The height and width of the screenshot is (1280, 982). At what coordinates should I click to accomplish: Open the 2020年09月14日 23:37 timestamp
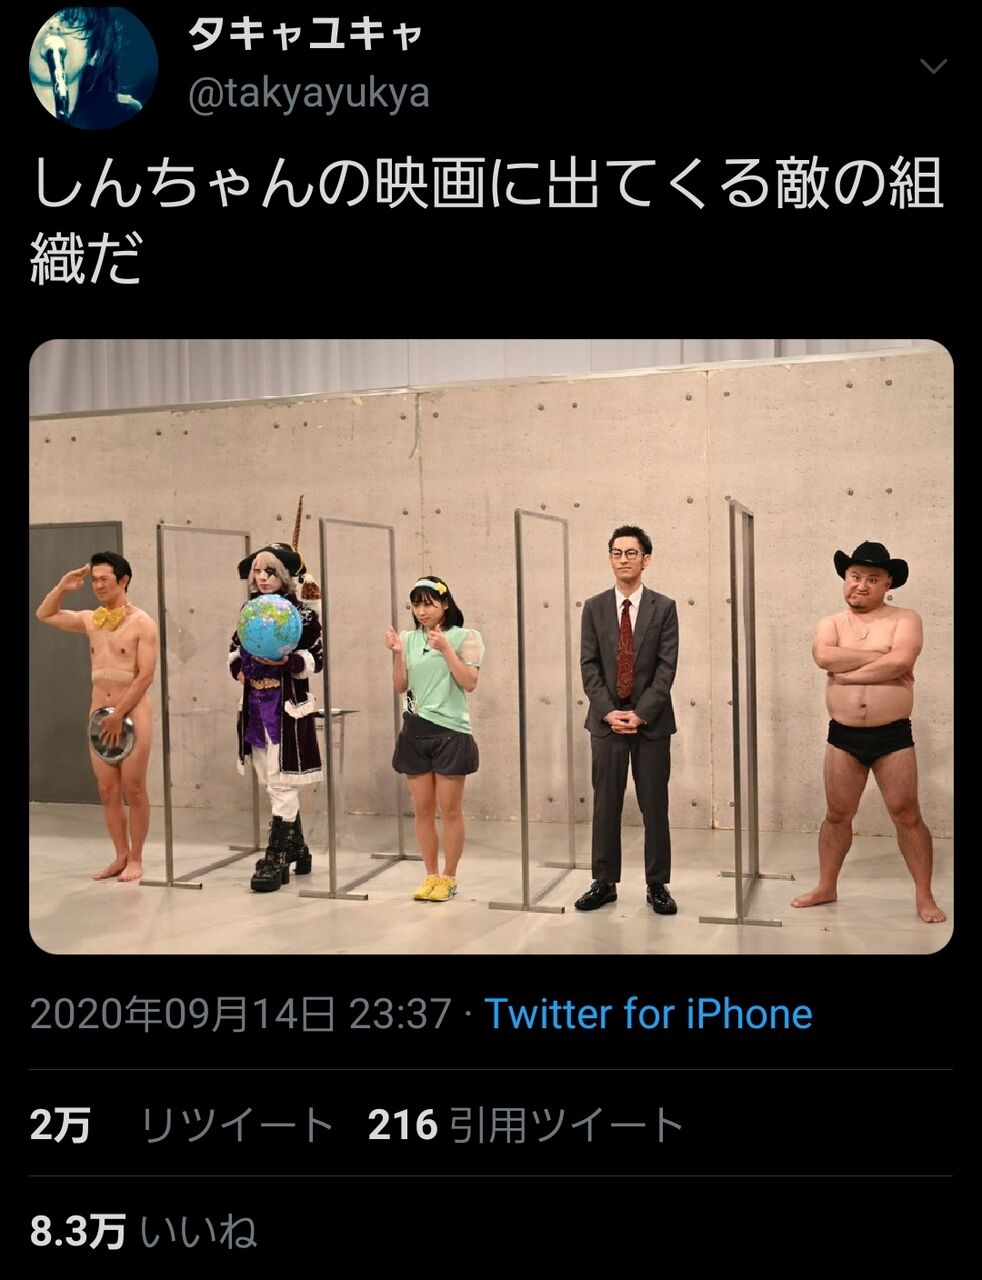[x=241, y=1014]
